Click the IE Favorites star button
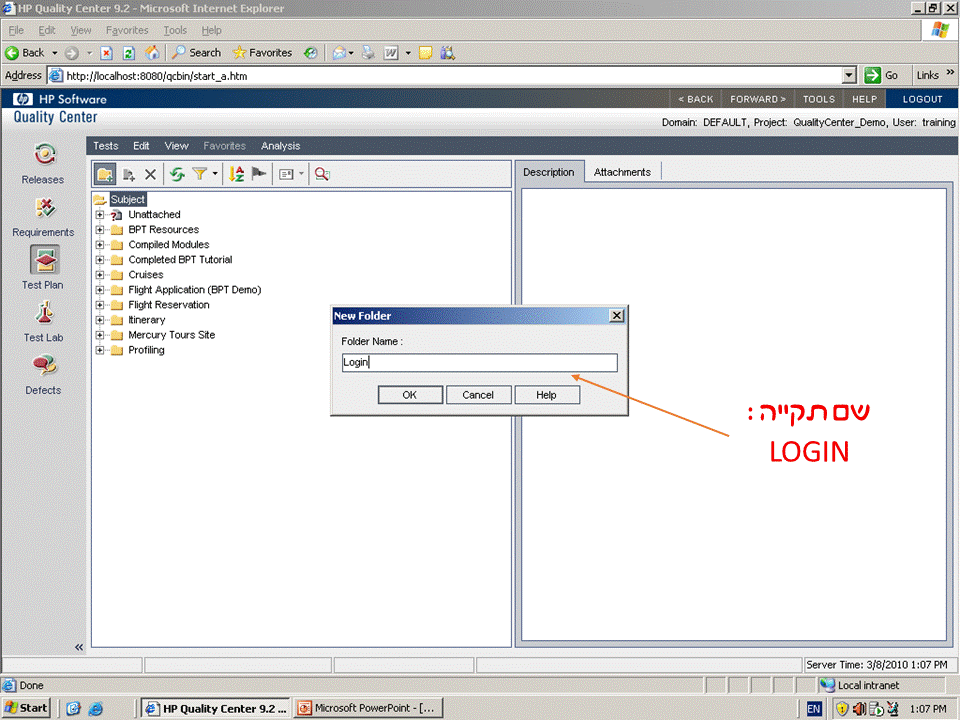Image resolution: width=960 pixels, height=720 pixels. pyautogui.click(x=262, y=53)
